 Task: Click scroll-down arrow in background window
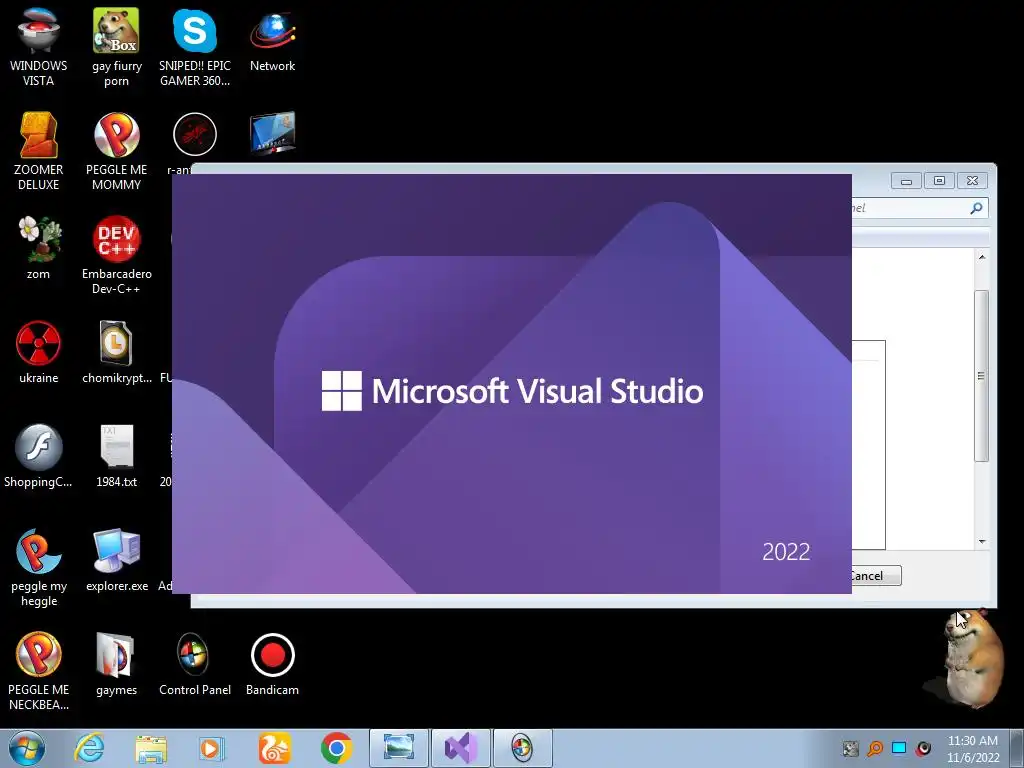pyautogui.click(x=982, y=542)
